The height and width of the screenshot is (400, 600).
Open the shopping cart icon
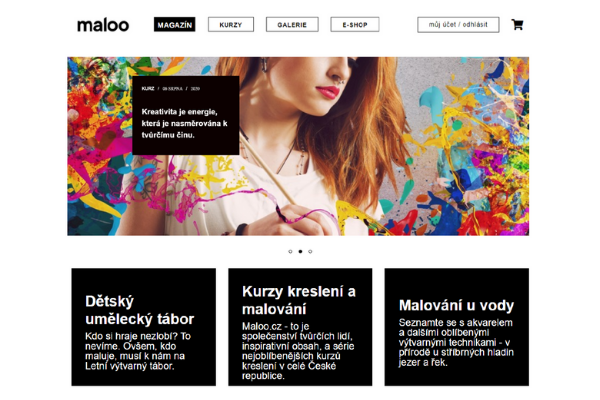517,25
